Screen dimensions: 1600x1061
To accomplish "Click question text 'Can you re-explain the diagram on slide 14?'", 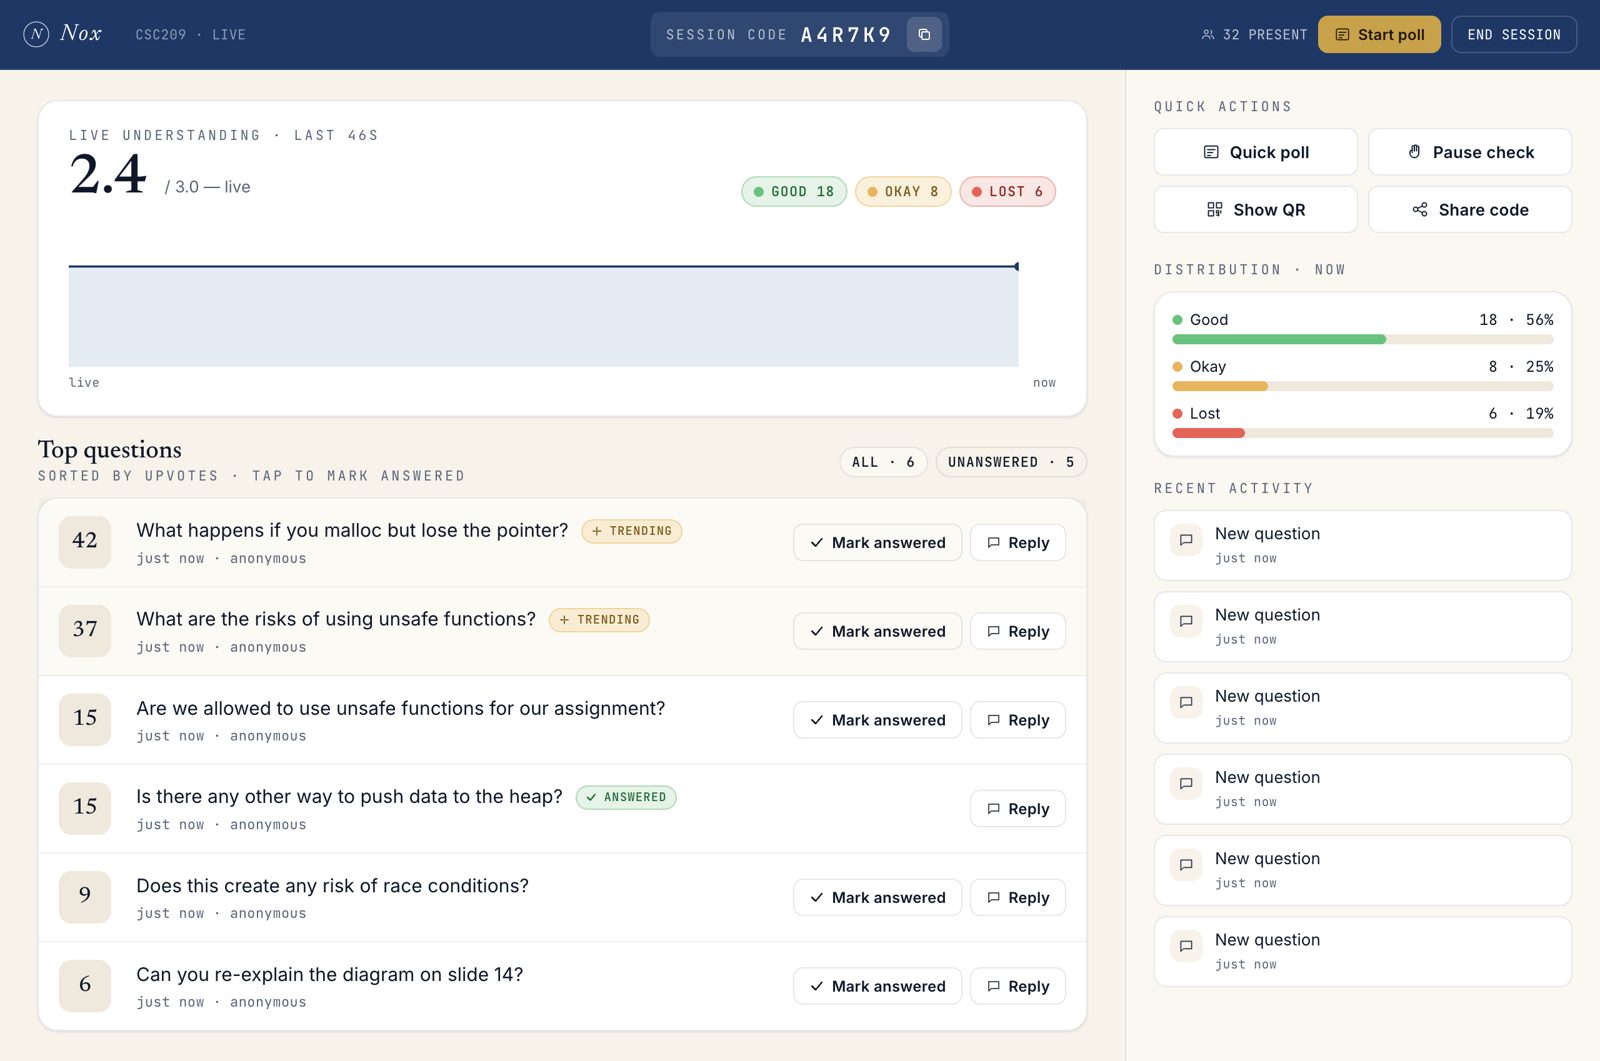I will click(329, 974).
